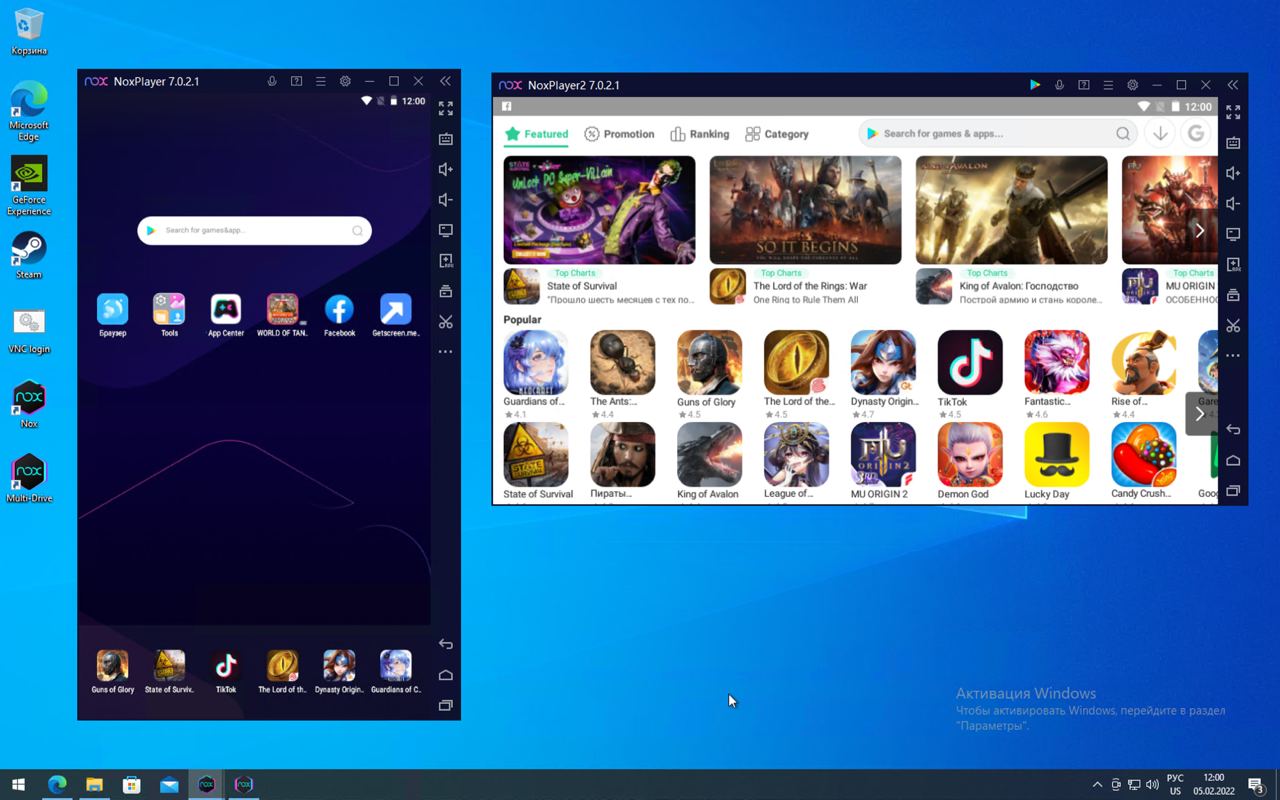The image size is (1280, 800).
Task: Click App Center search field
Action: [x=998, y=134]
